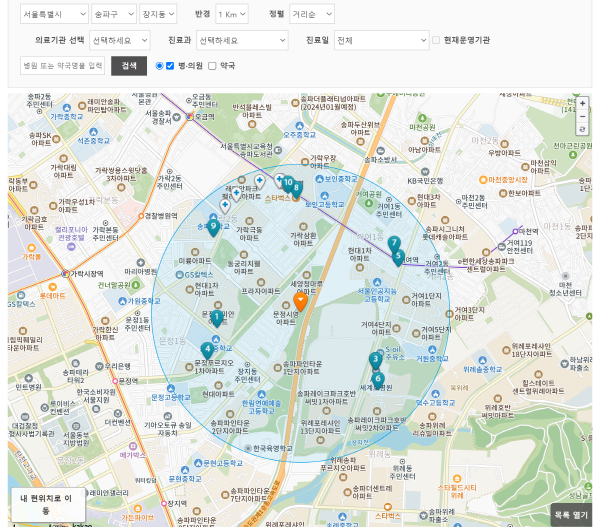Select hospital marker number 9

[214, 228]
